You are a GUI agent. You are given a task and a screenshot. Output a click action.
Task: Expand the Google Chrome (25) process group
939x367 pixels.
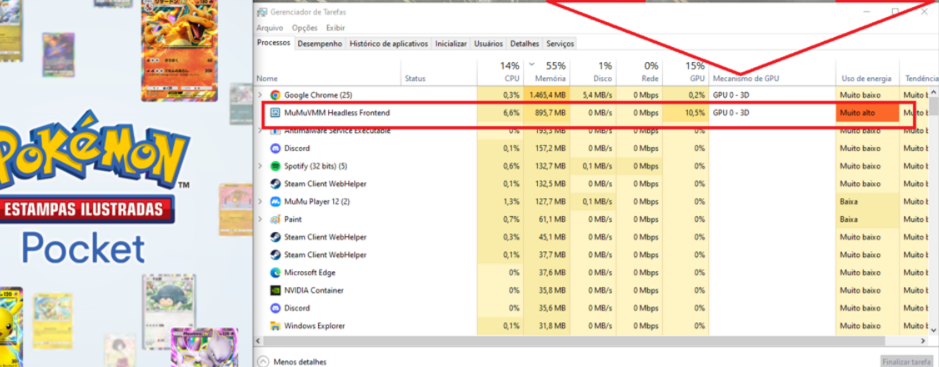point(260,95)
